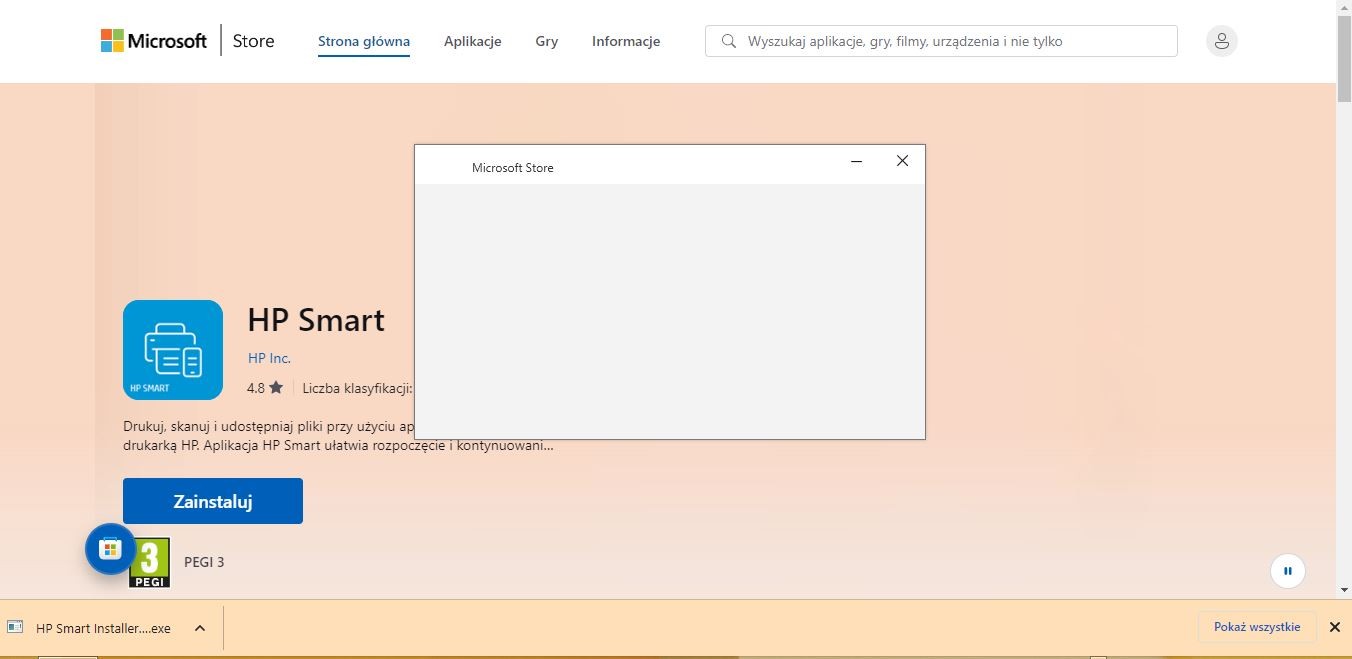Screen dimensions: 1352x659
Task: Open the Informacje tab
Action: [x=626, y=41]
